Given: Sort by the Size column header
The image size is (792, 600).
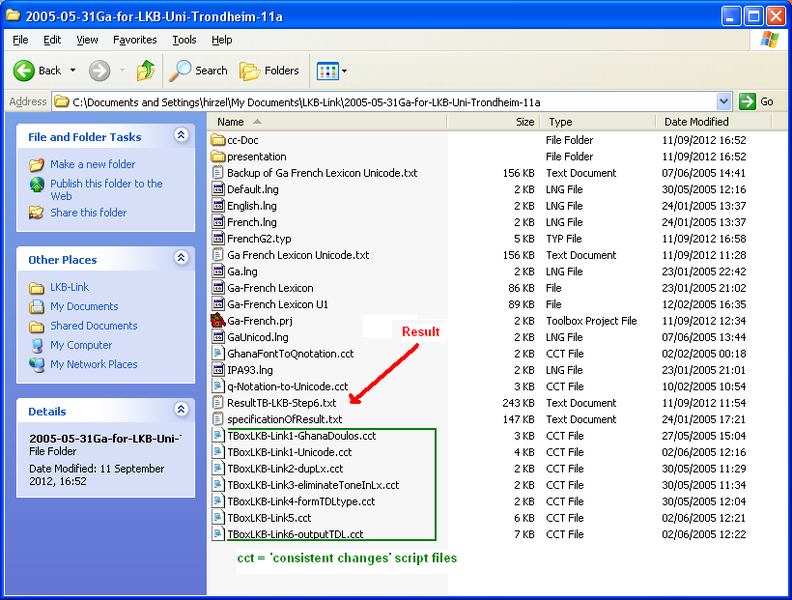Looking at the screenshot, I should 493,122.
